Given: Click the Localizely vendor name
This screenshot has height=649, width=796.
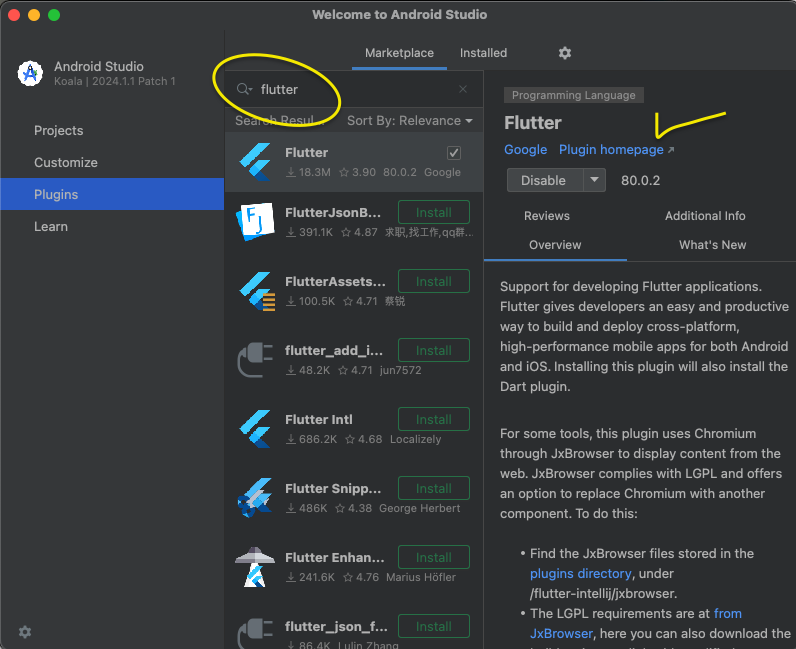Looking at the screenshot, I should [x=415, y=439].
